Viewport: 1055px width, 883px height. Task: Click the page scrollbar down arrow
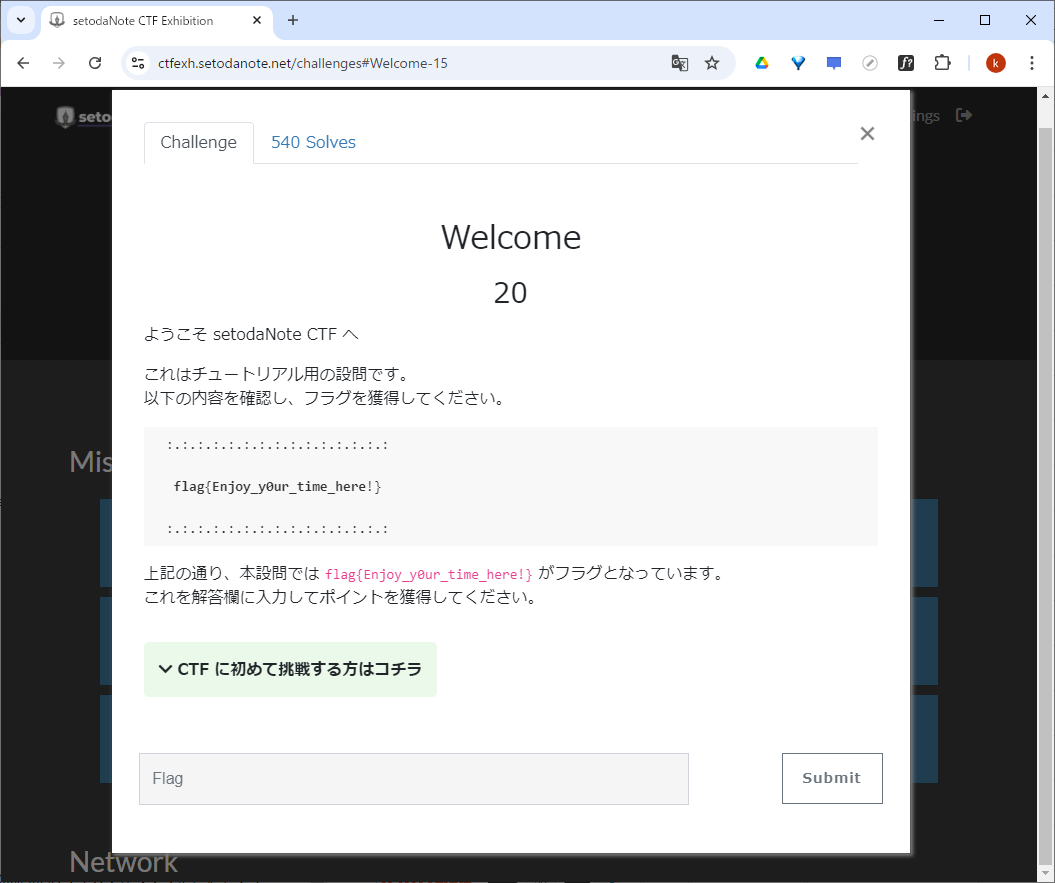1046,872
